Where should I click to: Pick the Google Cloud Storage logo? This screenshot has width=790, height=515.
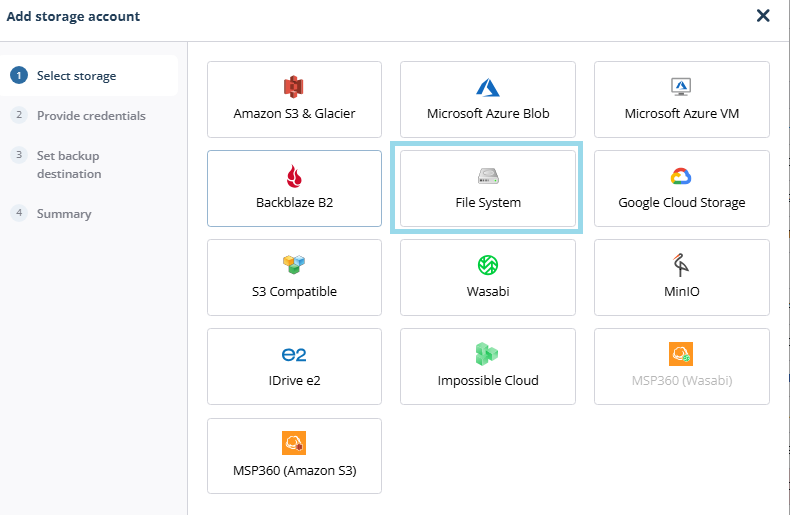click(681, 176)
